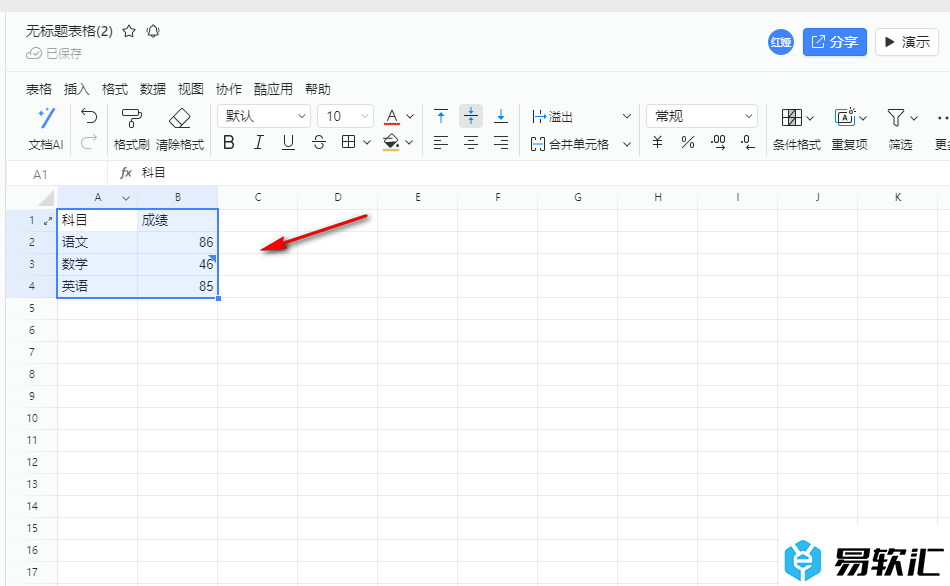The height and width of the screenshot is (586, 950).
Task: Open the 插入 menu
Action: coord(76,89)
